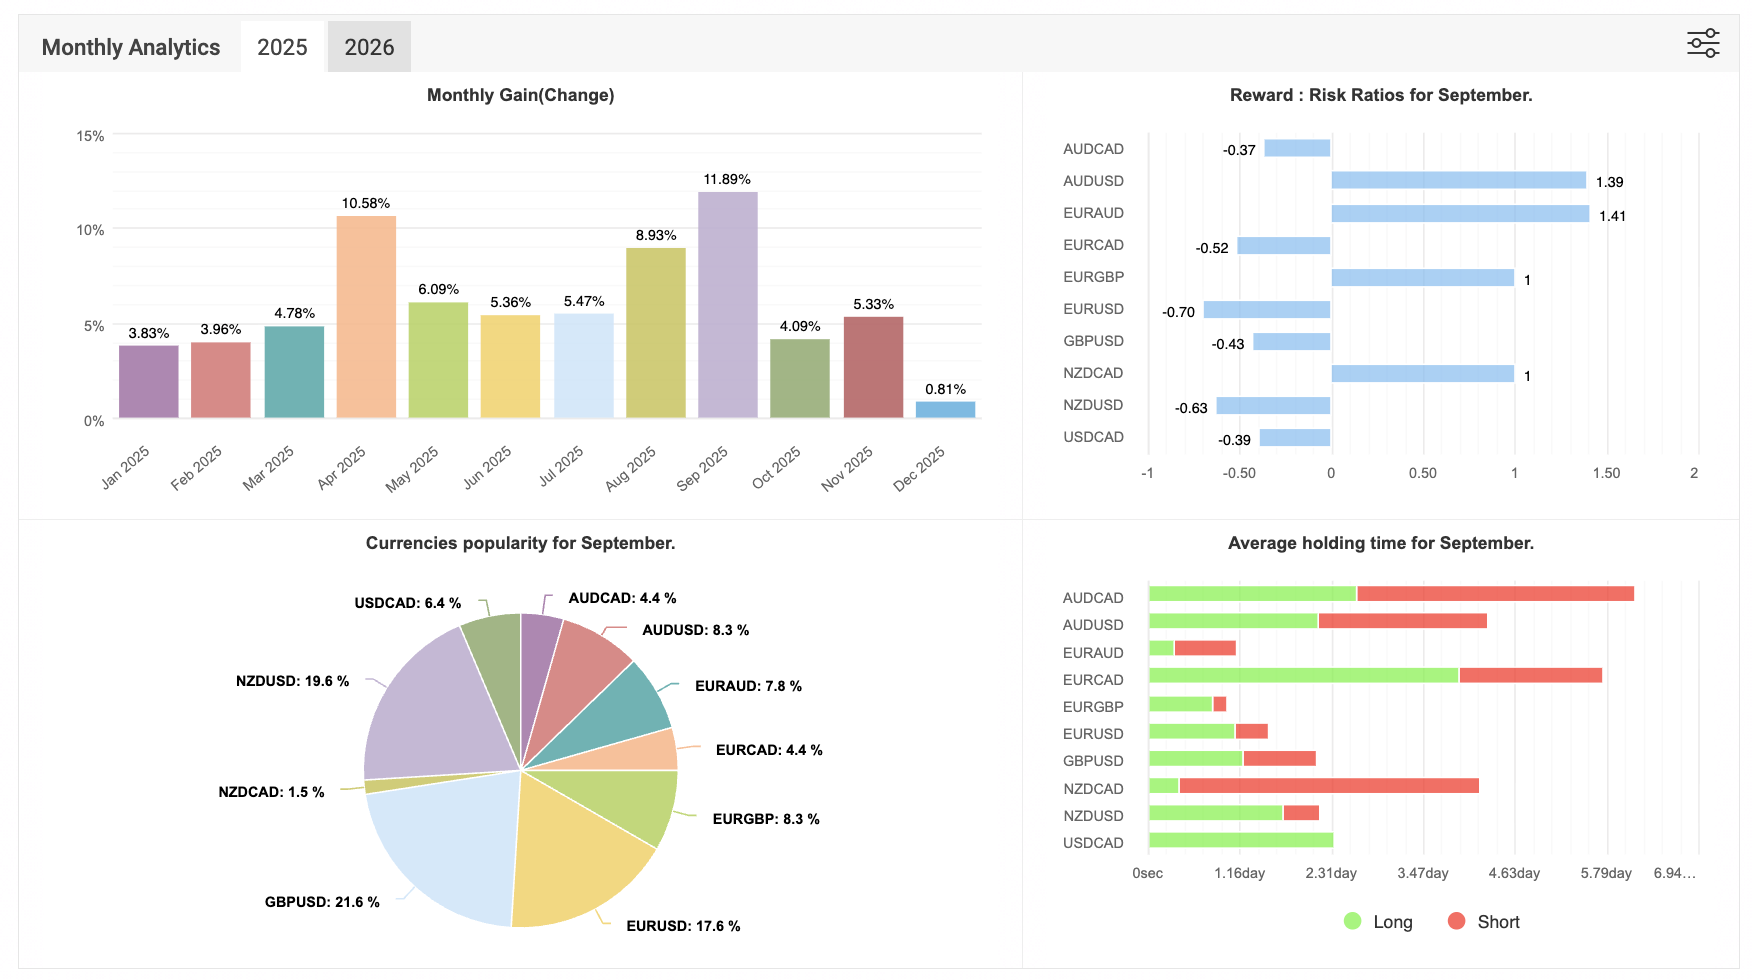Select the 2025 tab
The image size is (1752, 980).
click(282, 47)
